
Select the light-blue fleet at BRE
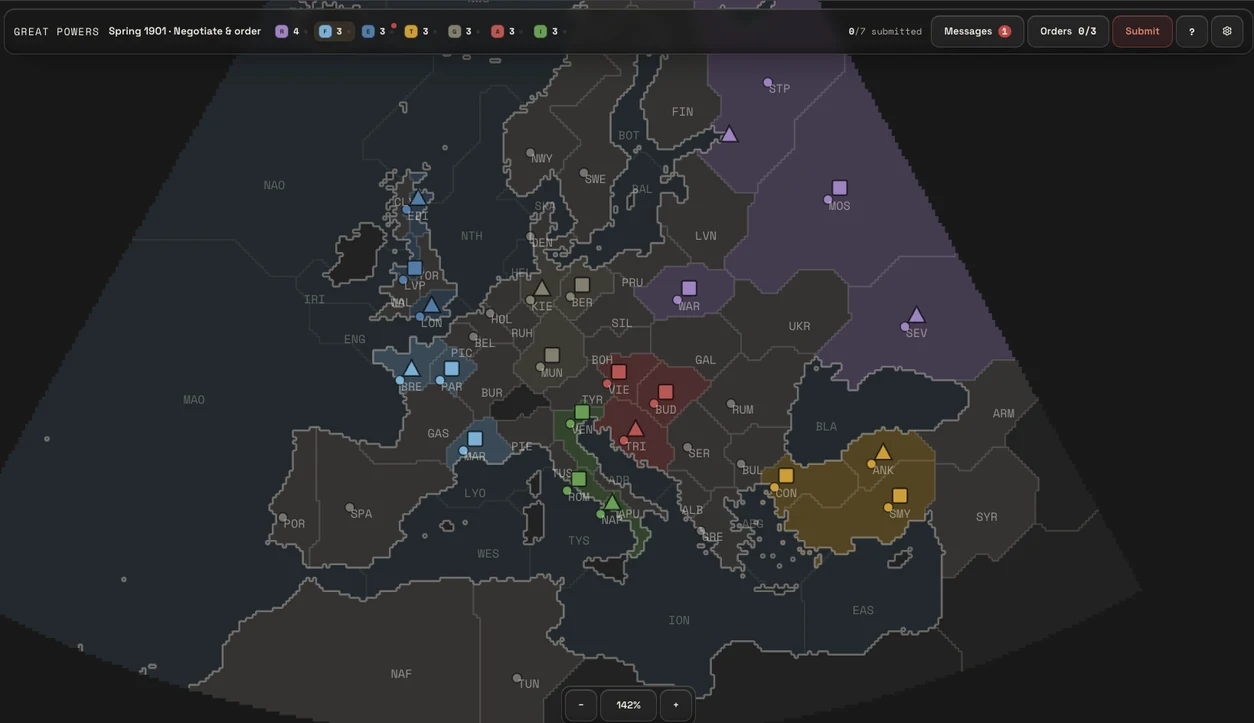pos(411,368)
